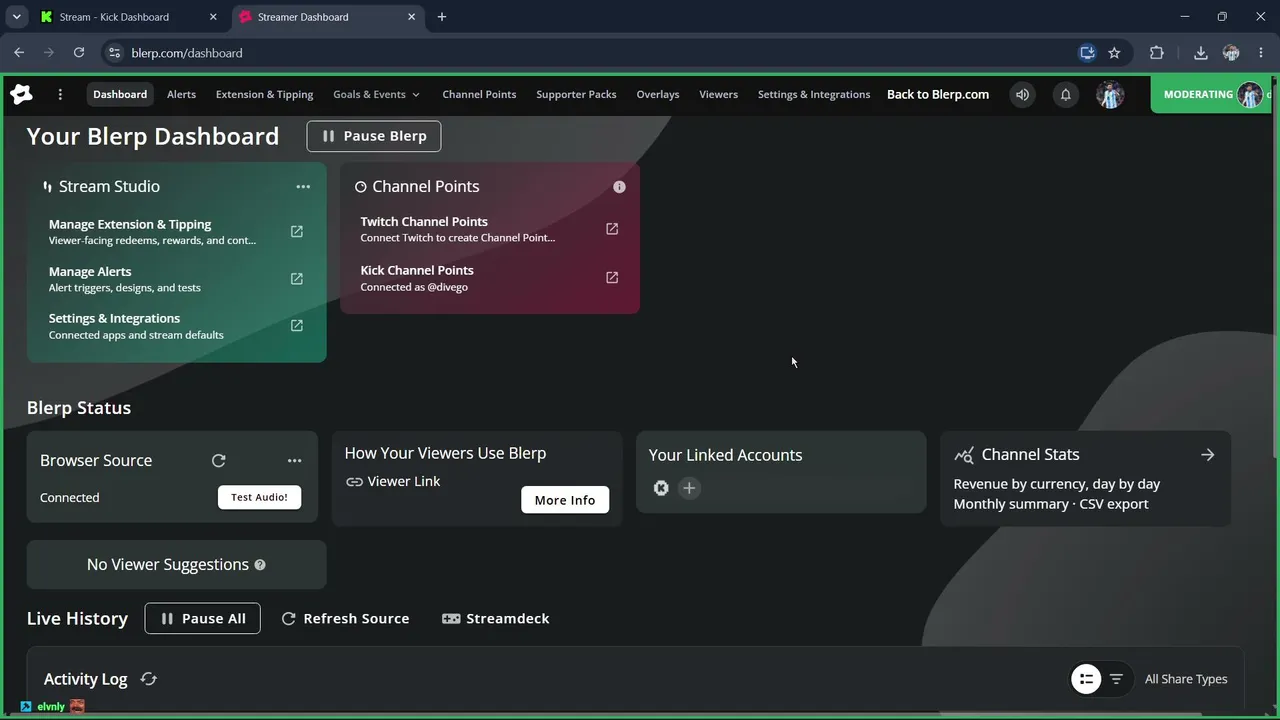Image resolution: width=1280 pixels, height=720 pixels.
Task: Click the More Info button
Action: pos(565,500)
